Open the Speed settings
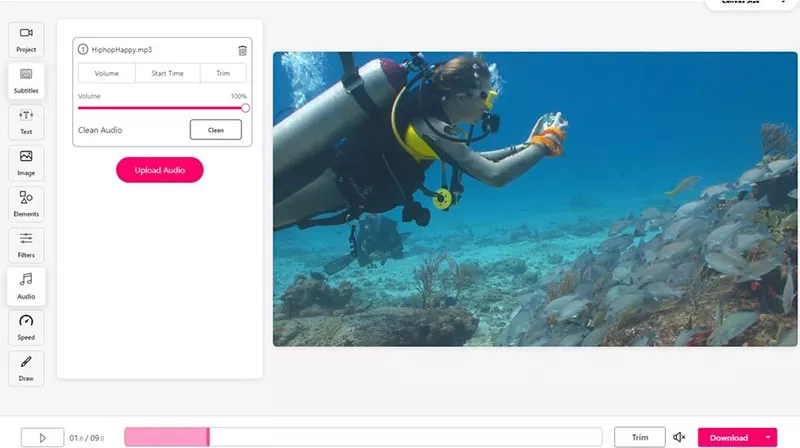Screen dimensions: 800x448 pos(26,328)
